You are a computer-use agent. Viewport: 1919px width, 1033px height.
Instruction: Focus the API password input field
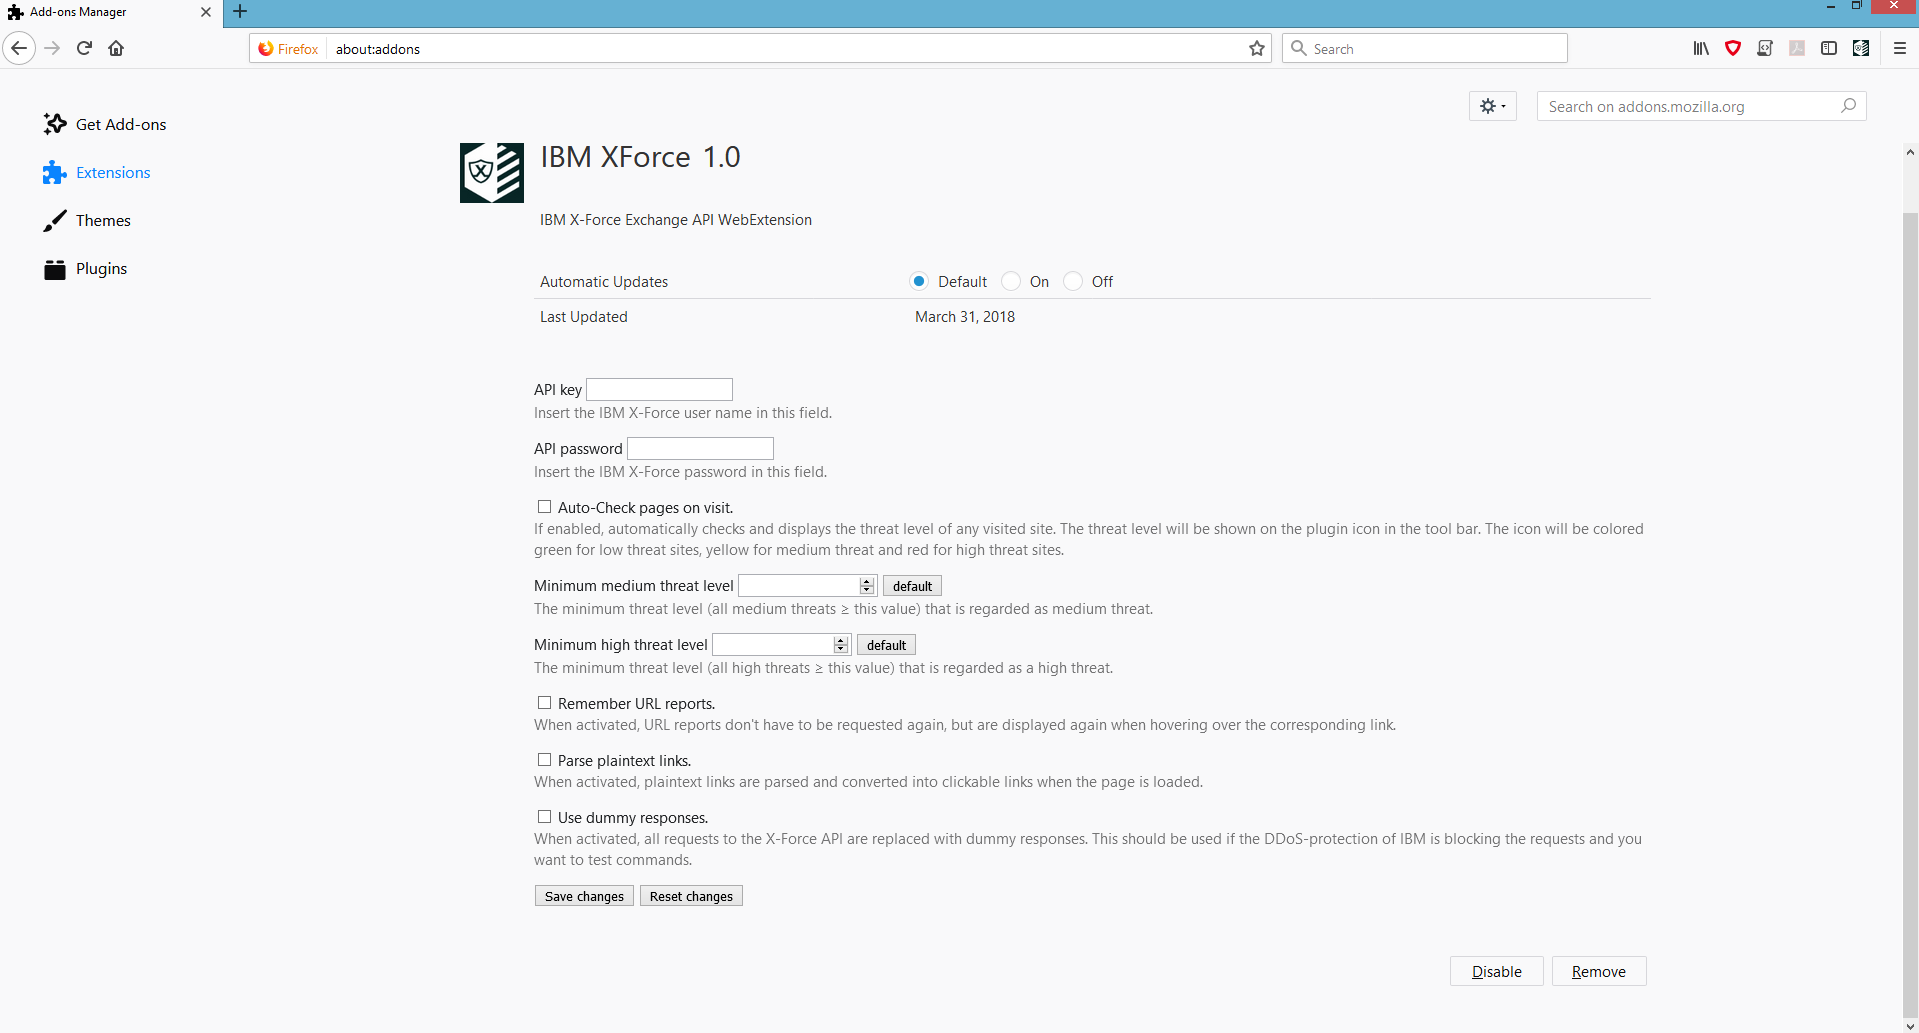(x=700, y=448)
